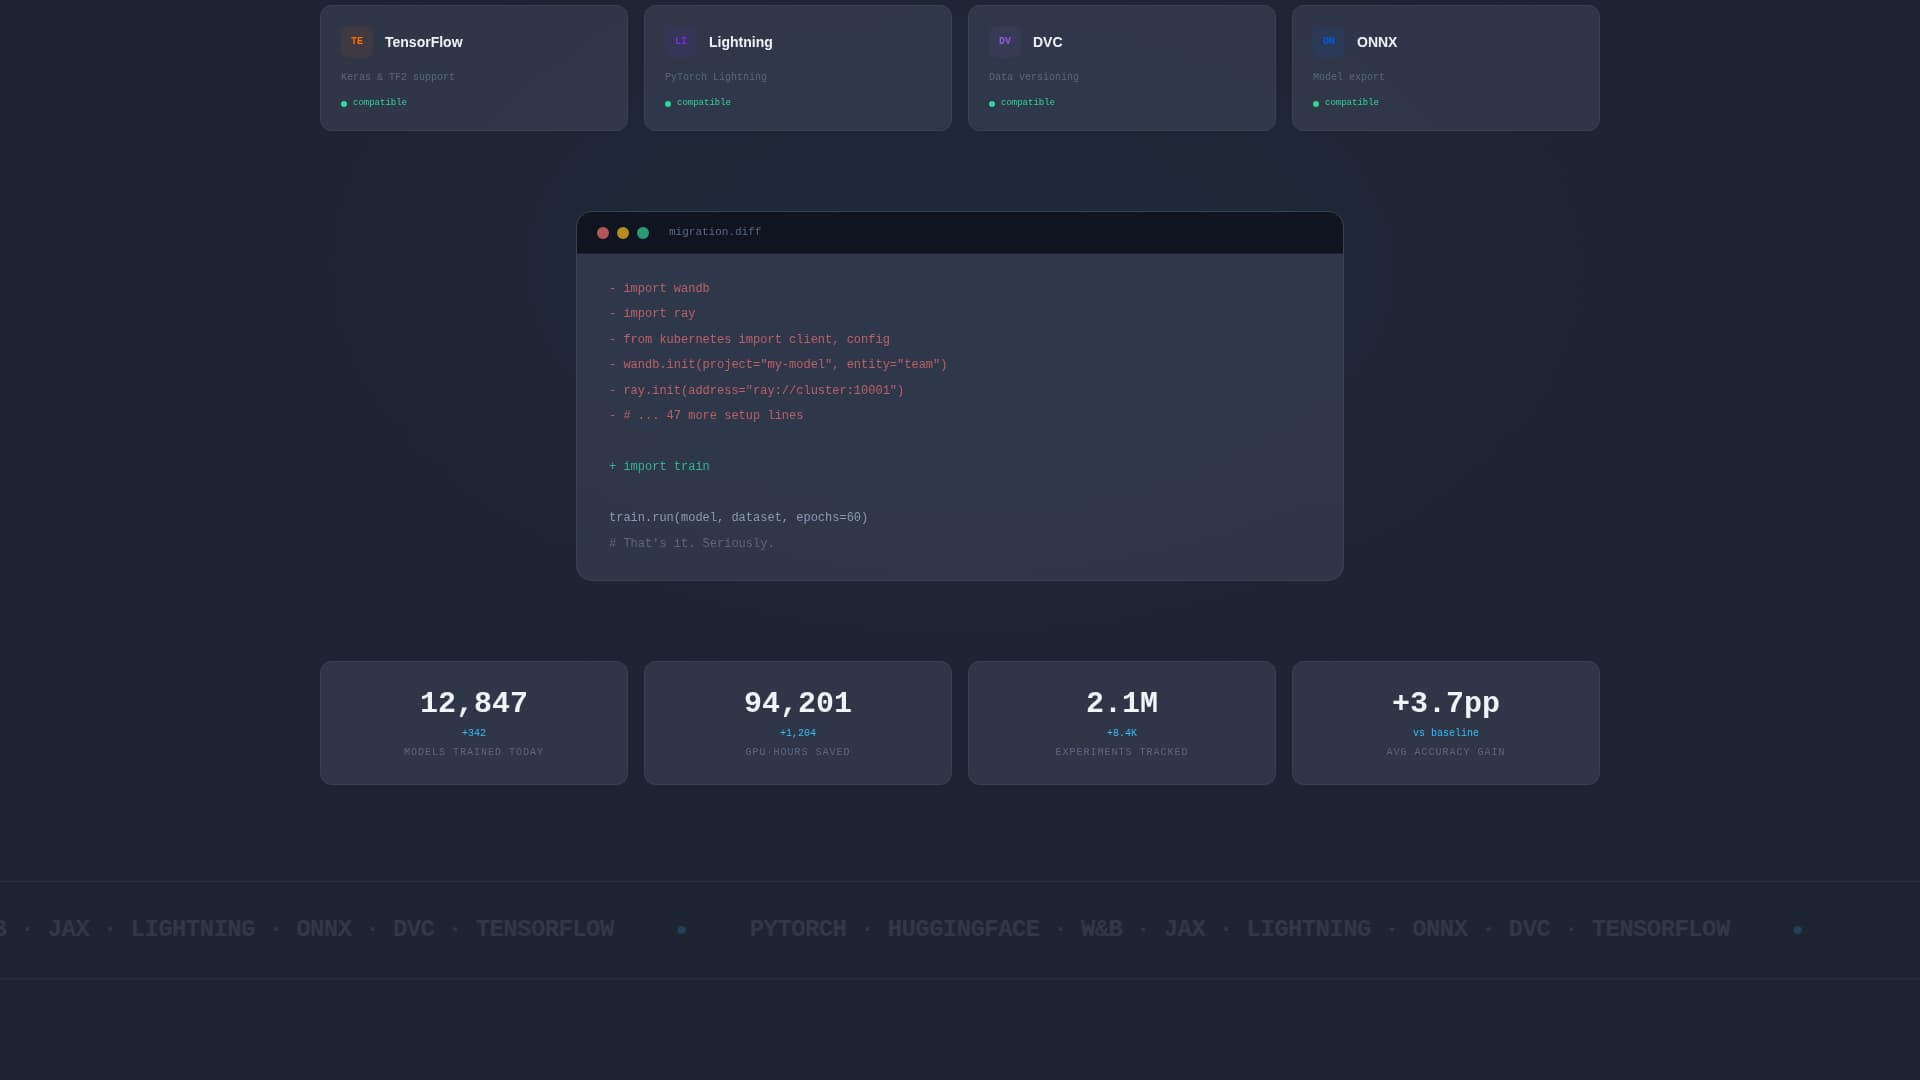
Task: Click W&B in the scrolling marquee
Action: (x=1102, y=929)
